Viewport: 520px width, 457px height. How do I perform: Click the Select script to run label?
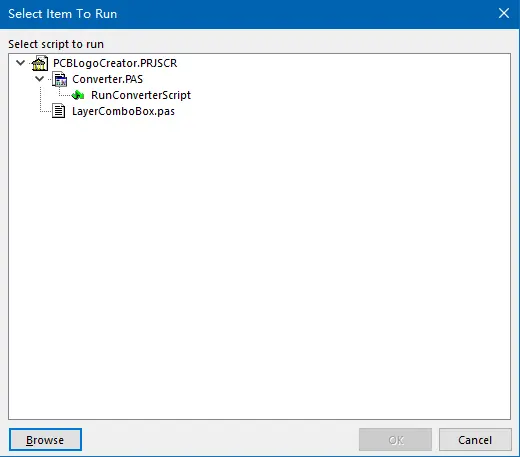pos(56,44)
